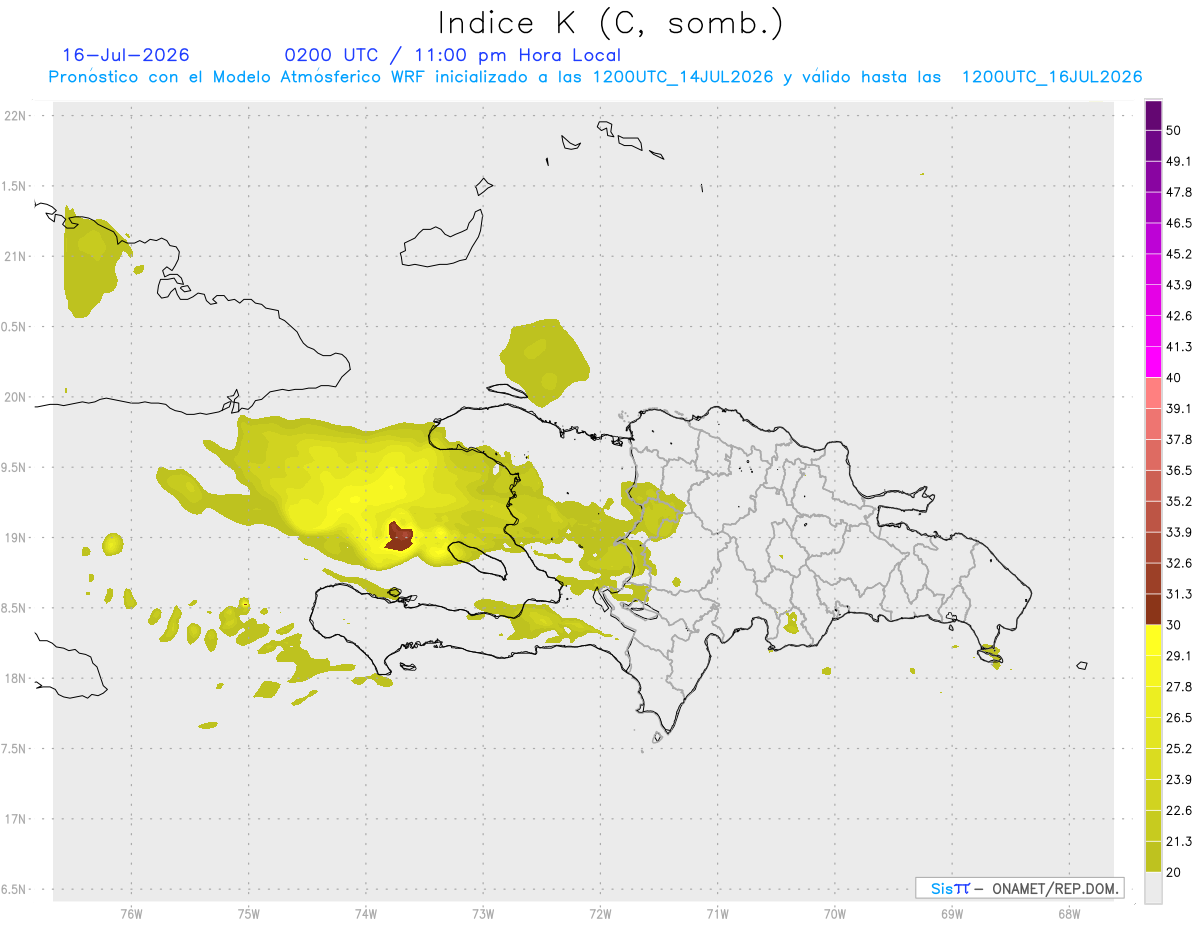Click the longitude axis label "70W"
1200x927 pixels.
835,914
